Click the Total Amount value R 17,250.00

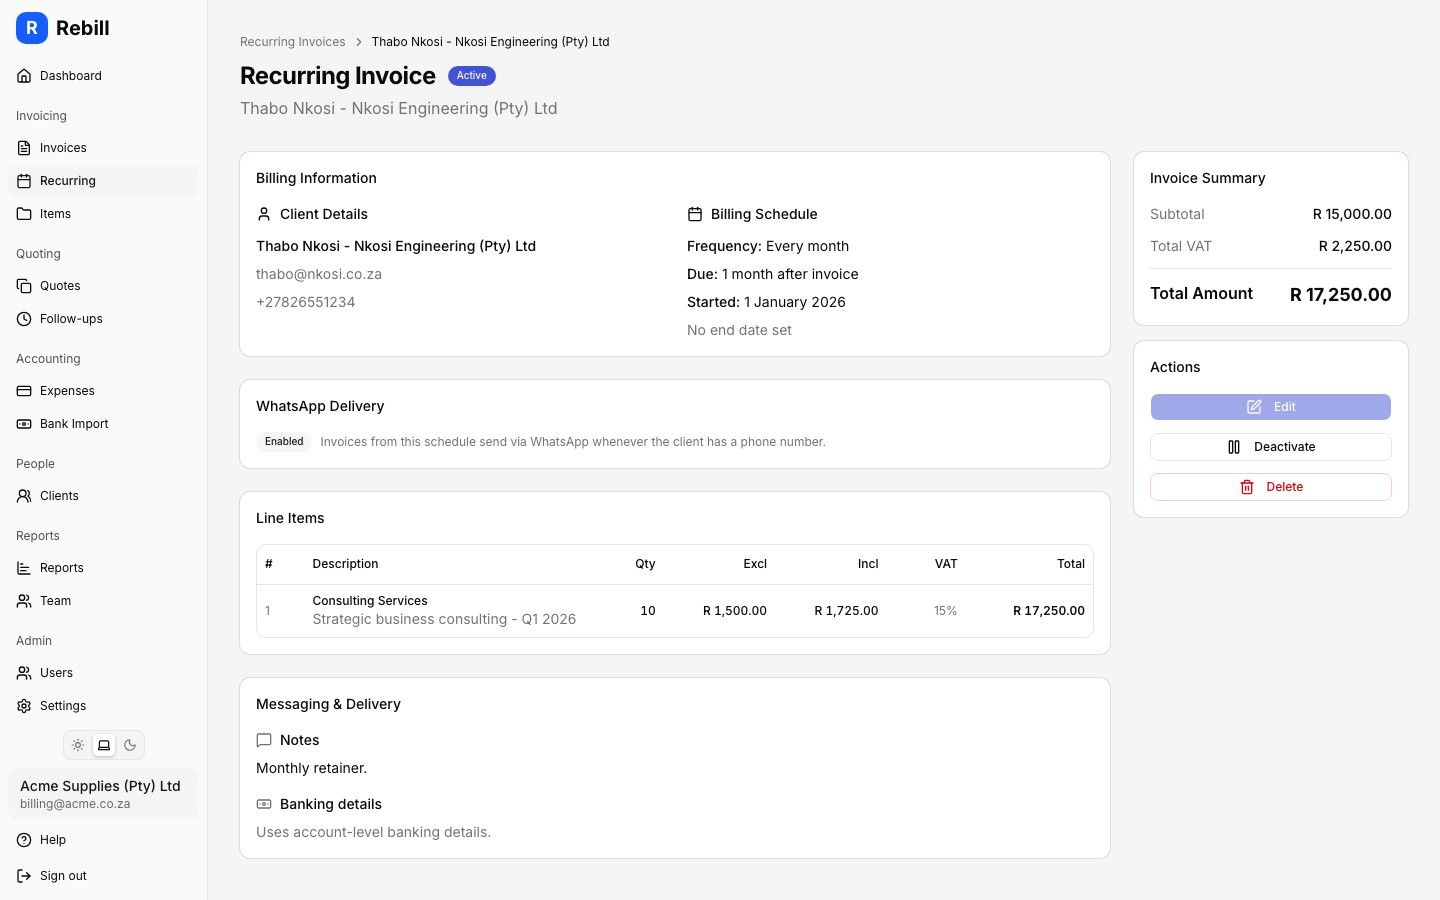[1340, 295]
